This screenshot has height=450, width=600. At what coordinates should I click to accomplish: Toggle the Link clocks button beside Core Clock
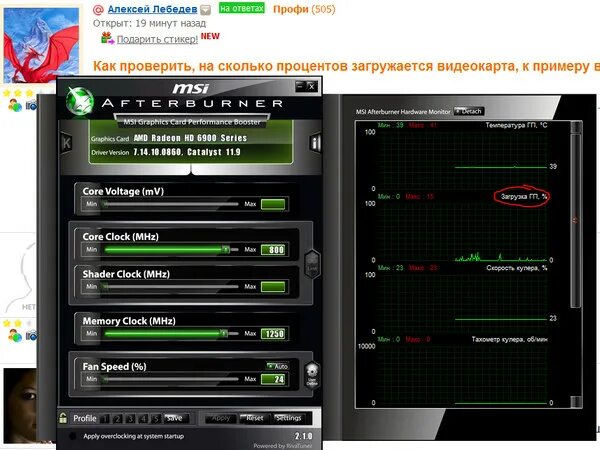(312, 264)
